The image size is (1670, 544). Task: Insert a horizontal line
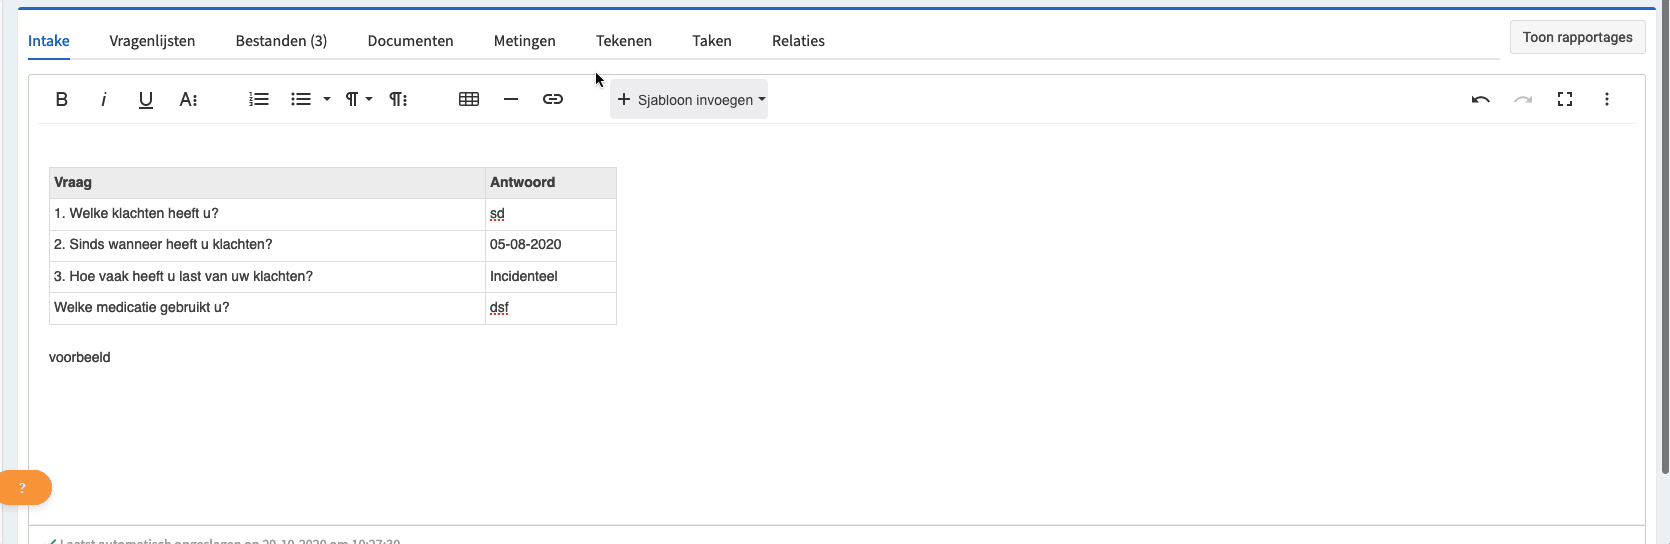[511, 99]
